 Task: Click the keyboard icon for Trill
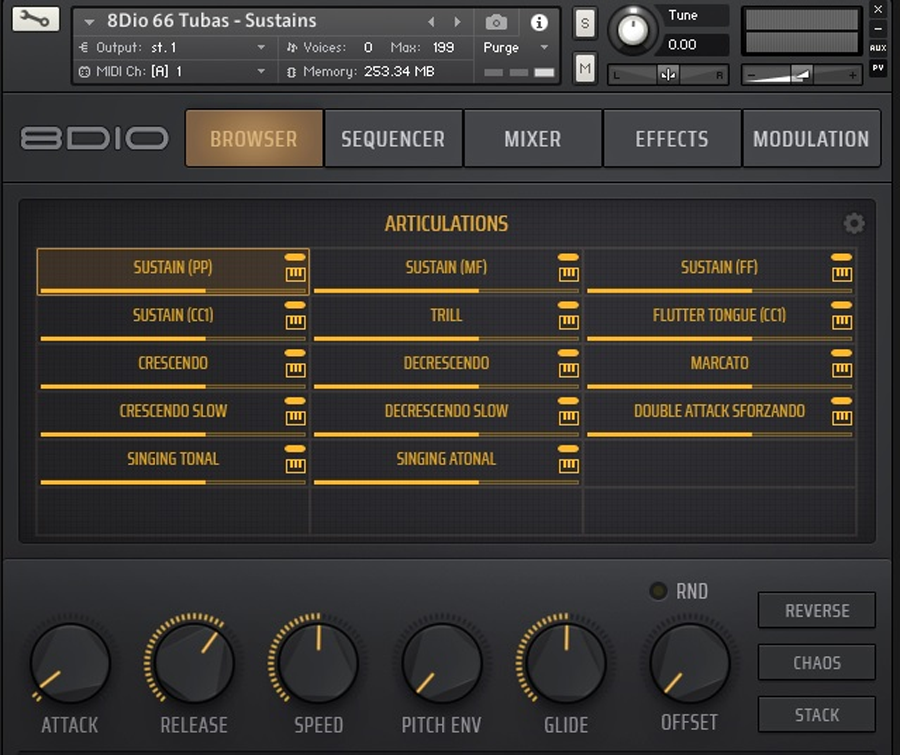568,322
